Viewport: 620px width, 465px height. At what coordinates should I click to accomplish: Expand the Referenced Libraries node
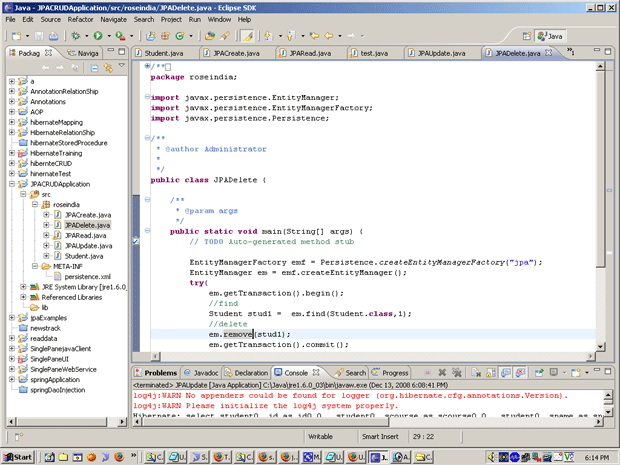click(x=24, y=297)
